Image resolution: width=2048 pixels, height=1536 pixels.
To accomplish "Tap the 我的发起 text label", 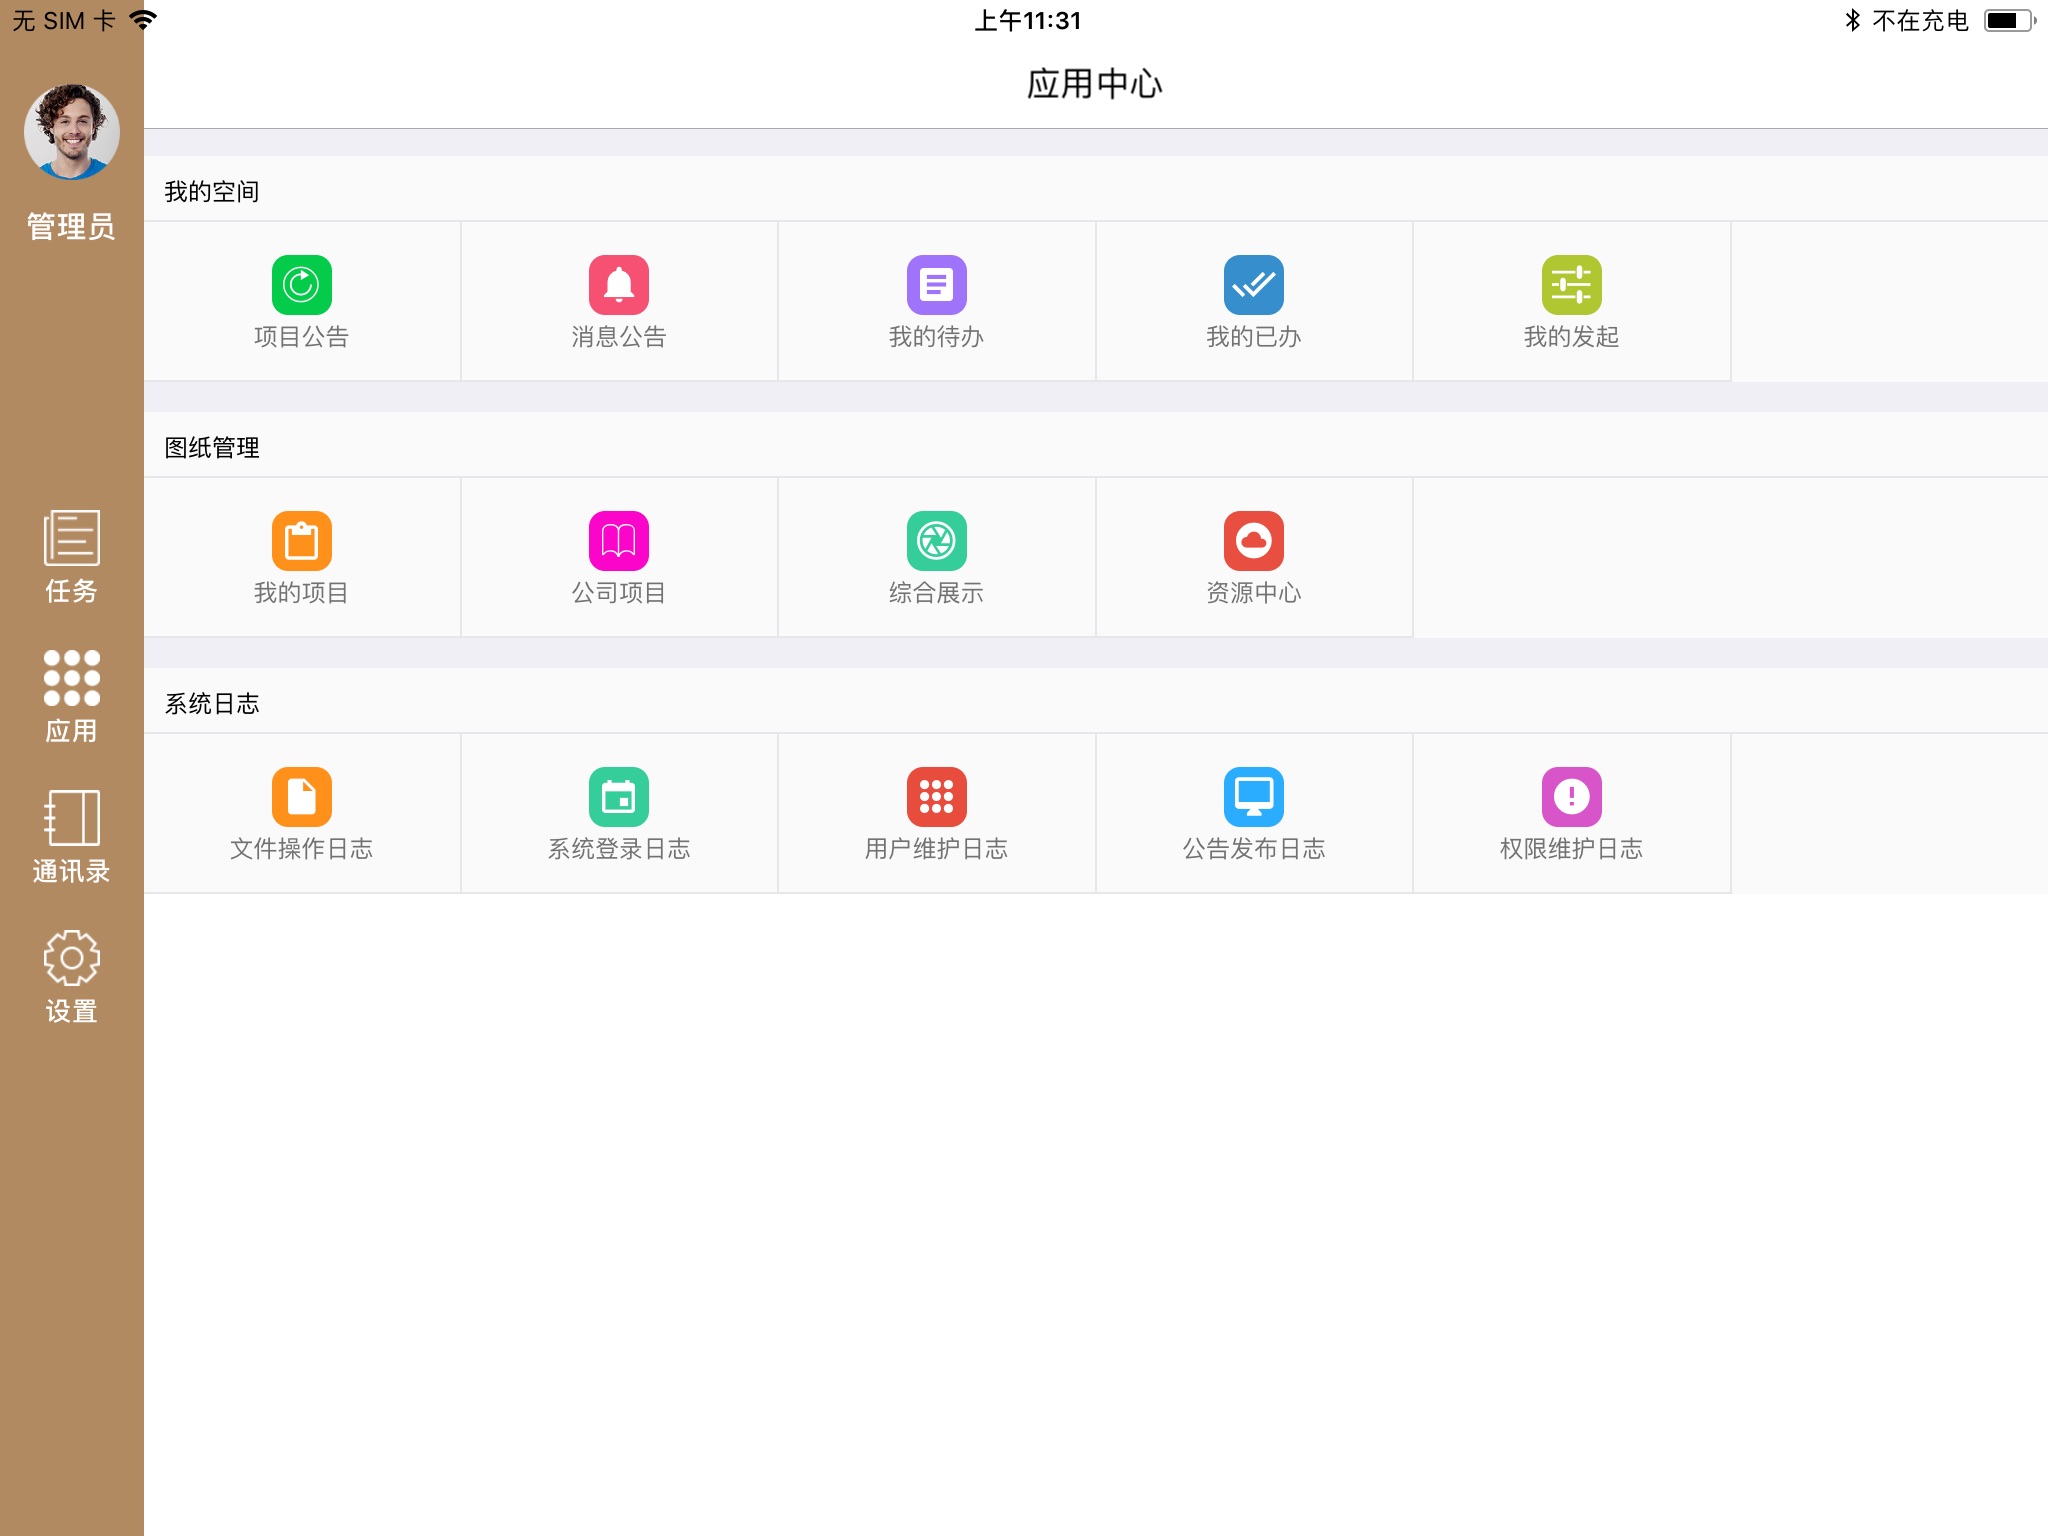I will pos(1571,337).
